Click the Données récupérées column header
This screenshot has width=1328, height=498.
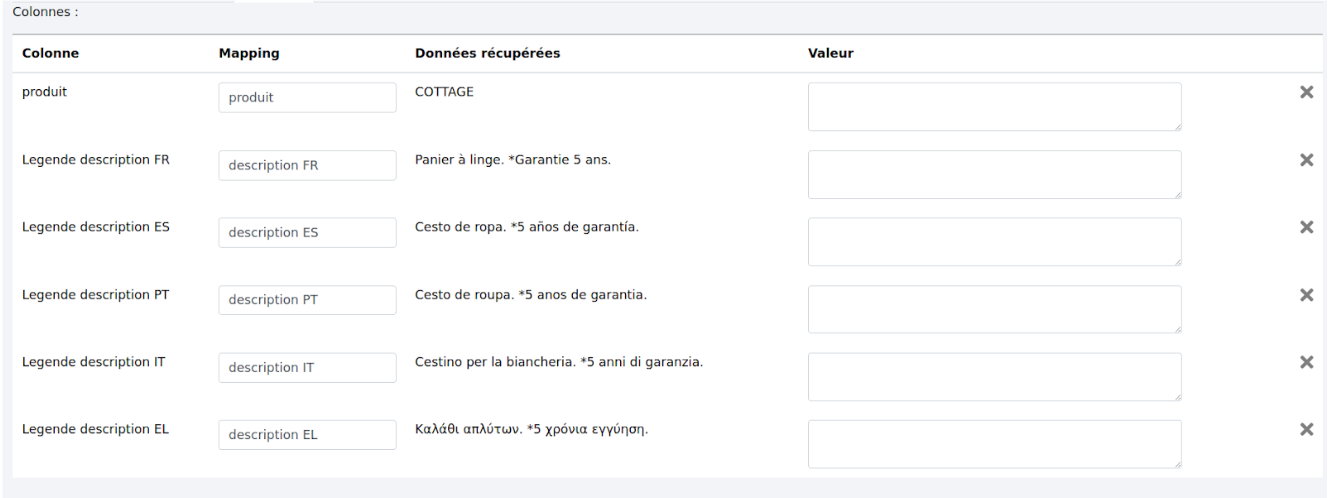487,54
